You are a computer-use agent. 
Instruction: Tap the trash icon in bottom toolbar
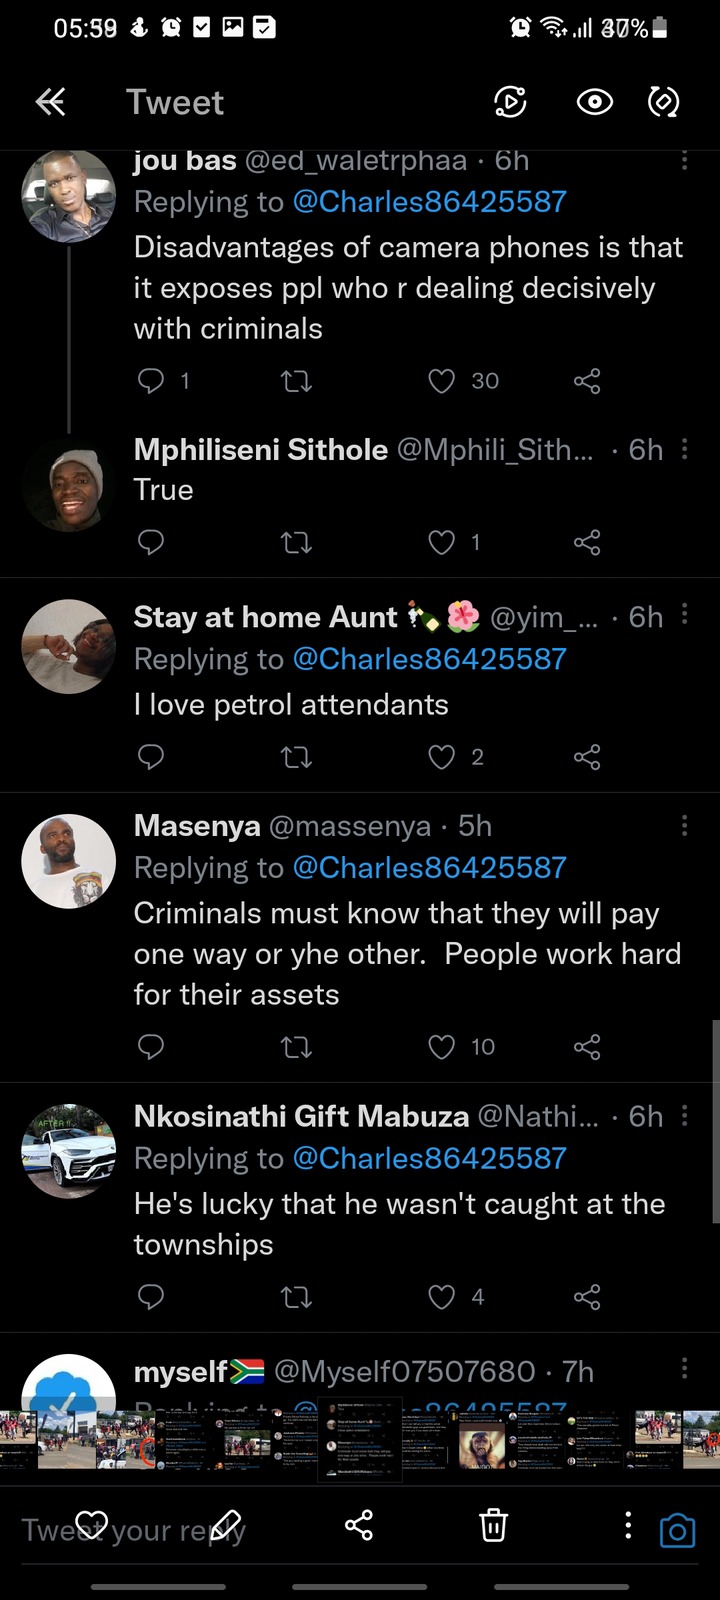493,1526
